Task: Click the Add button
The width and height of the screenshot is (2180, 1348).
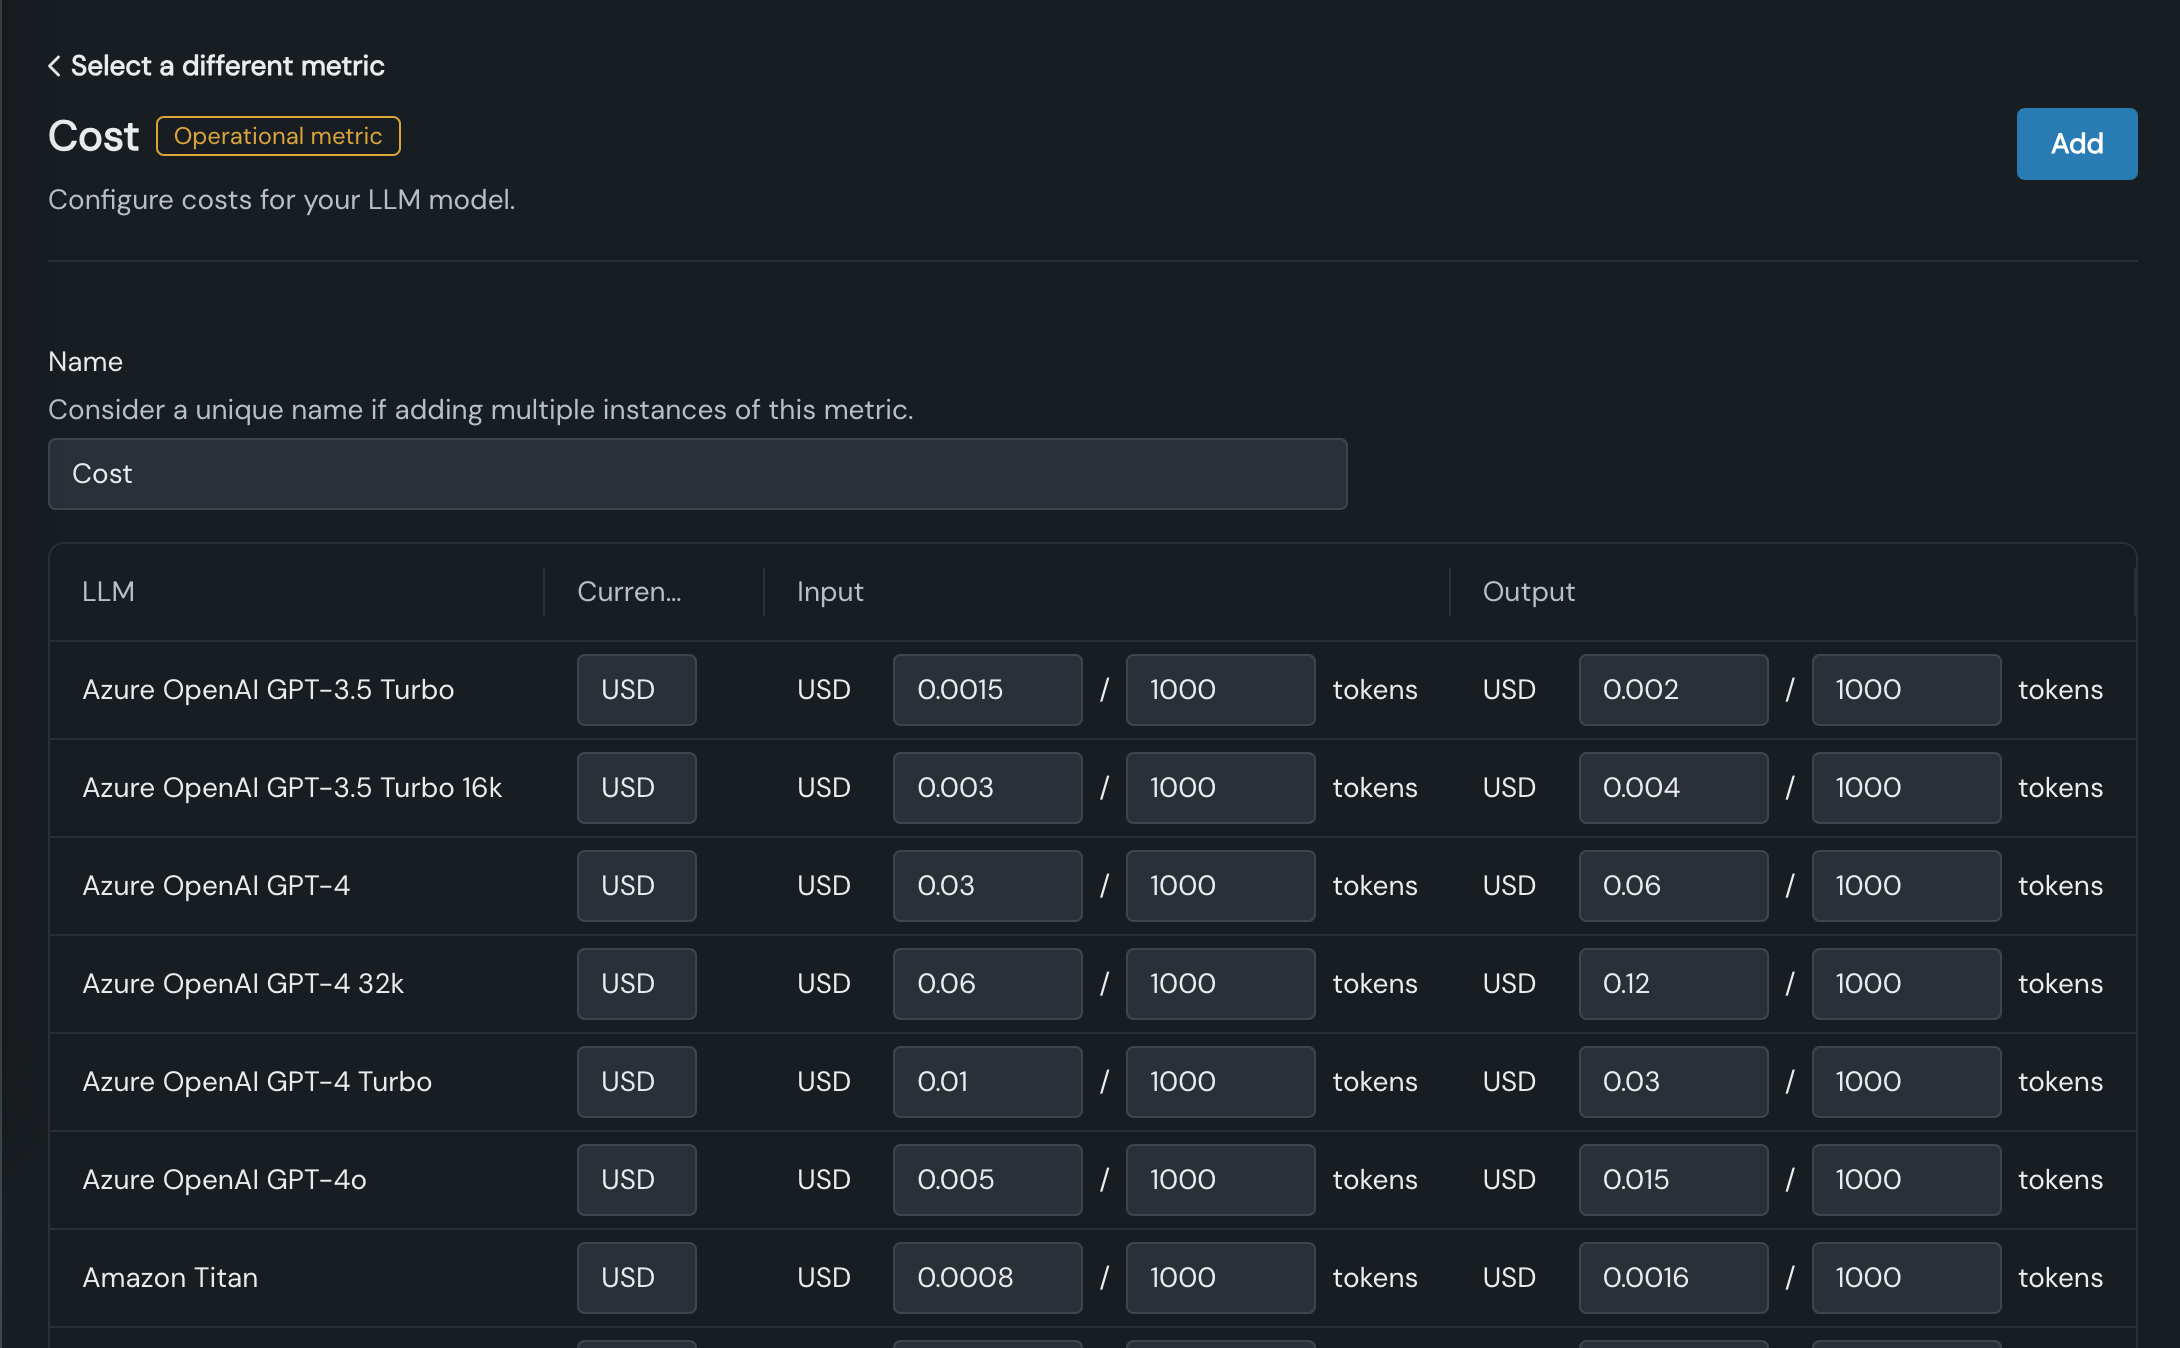Action: pyautogui.click(x=2076, y=144)
